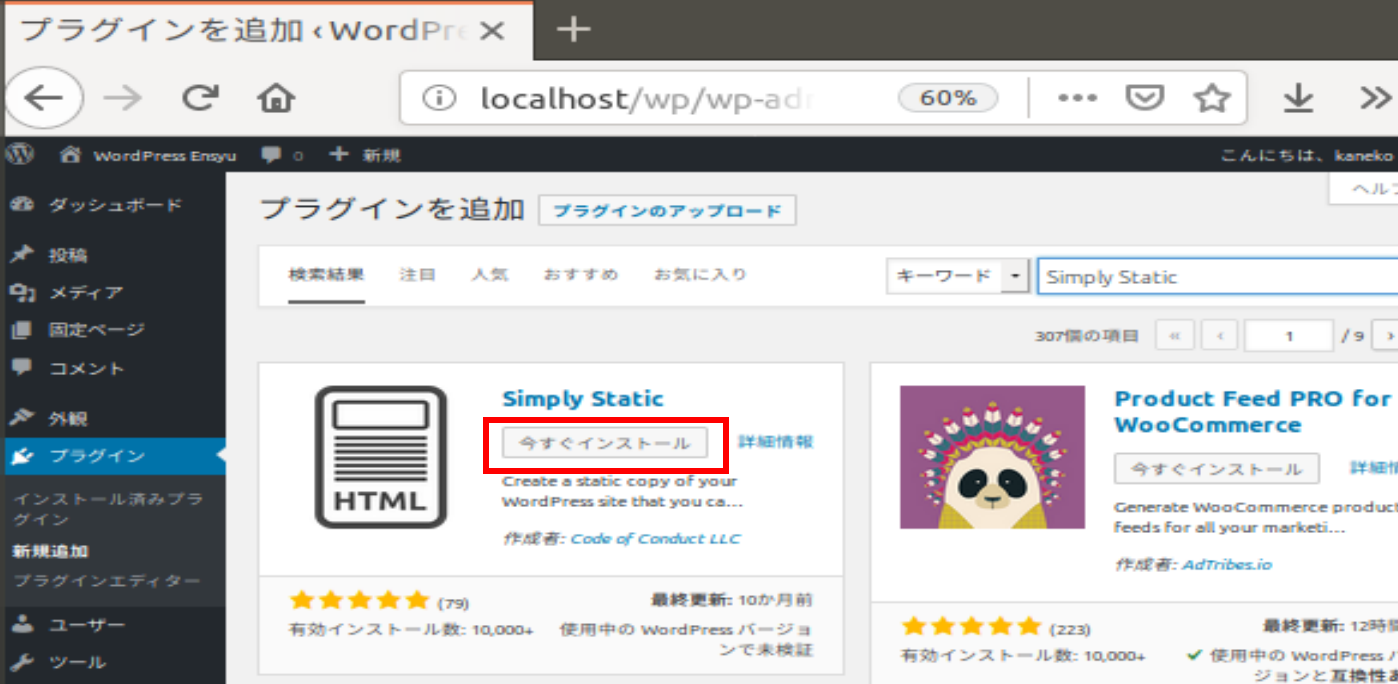Viewport: 1398px width, 684px height.
Task: Reset the 60% zoom level badge
Action: 948,98
